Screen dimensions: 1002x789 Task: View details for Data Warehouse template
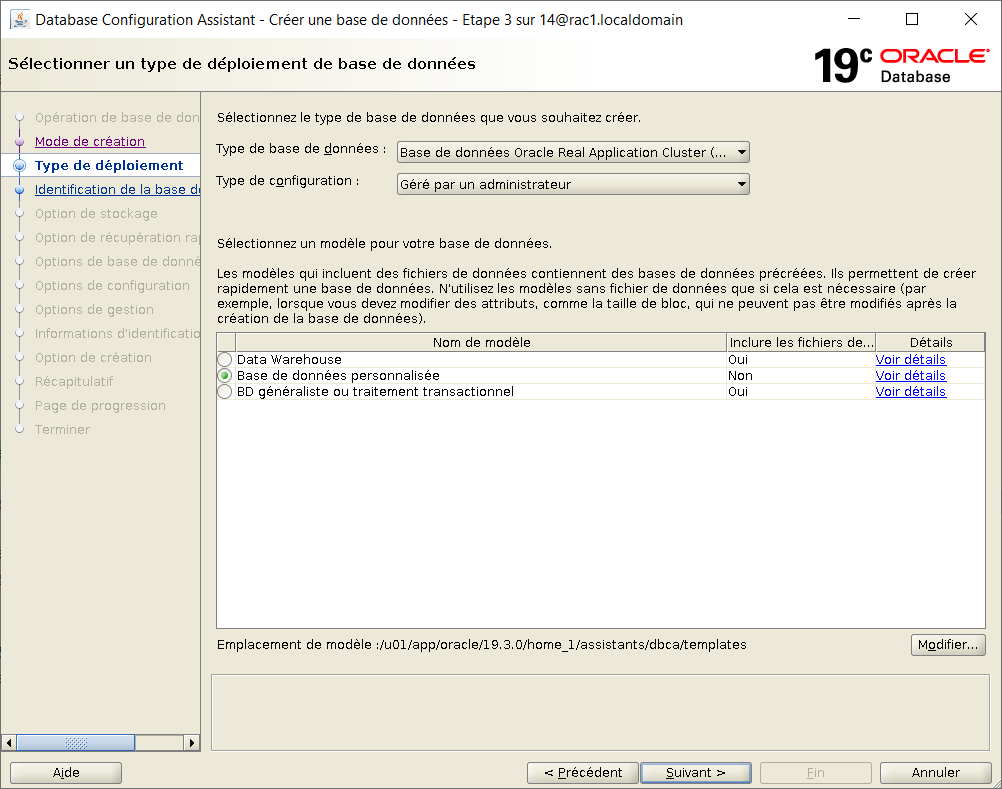pyautogui.click(x=911, y=360)
